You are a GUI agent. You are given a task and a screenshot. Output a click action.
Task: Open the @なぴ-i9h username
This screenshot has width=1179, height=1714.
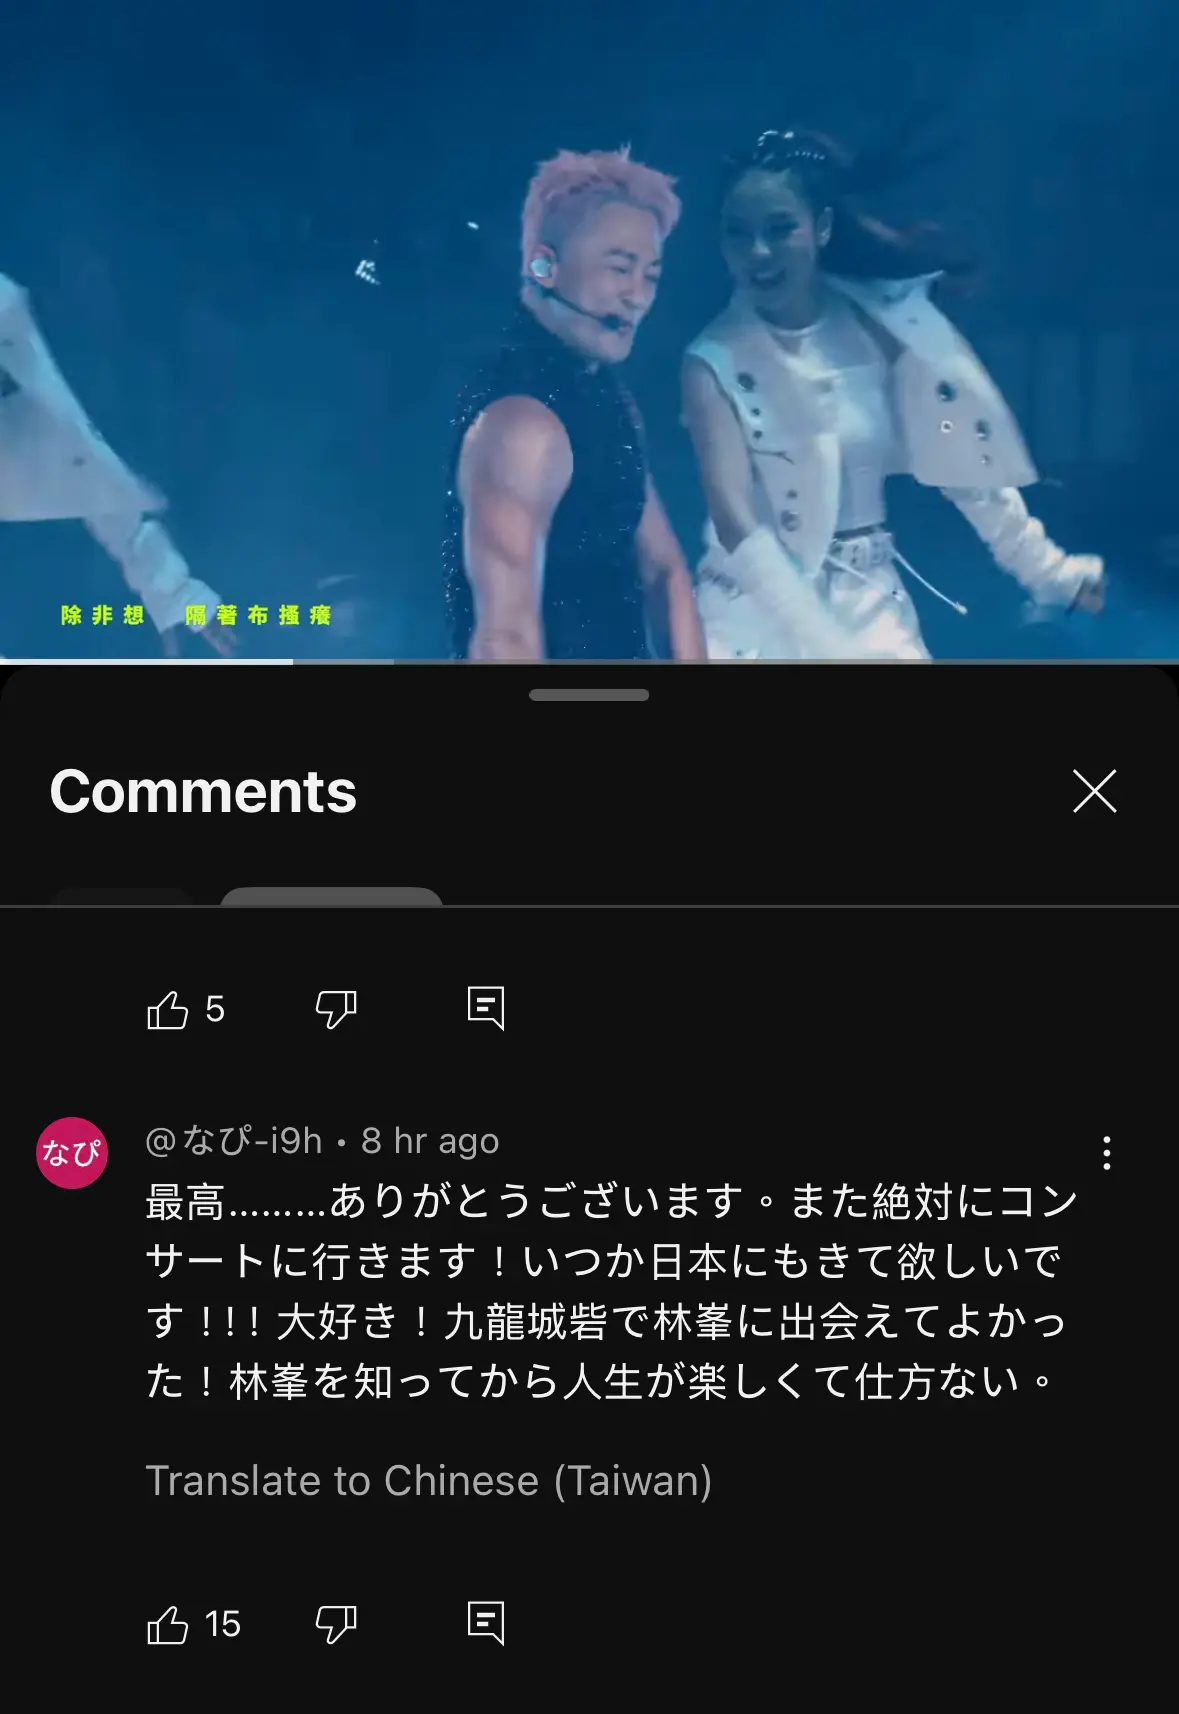pyautogui.click(x=234, y=1140)
